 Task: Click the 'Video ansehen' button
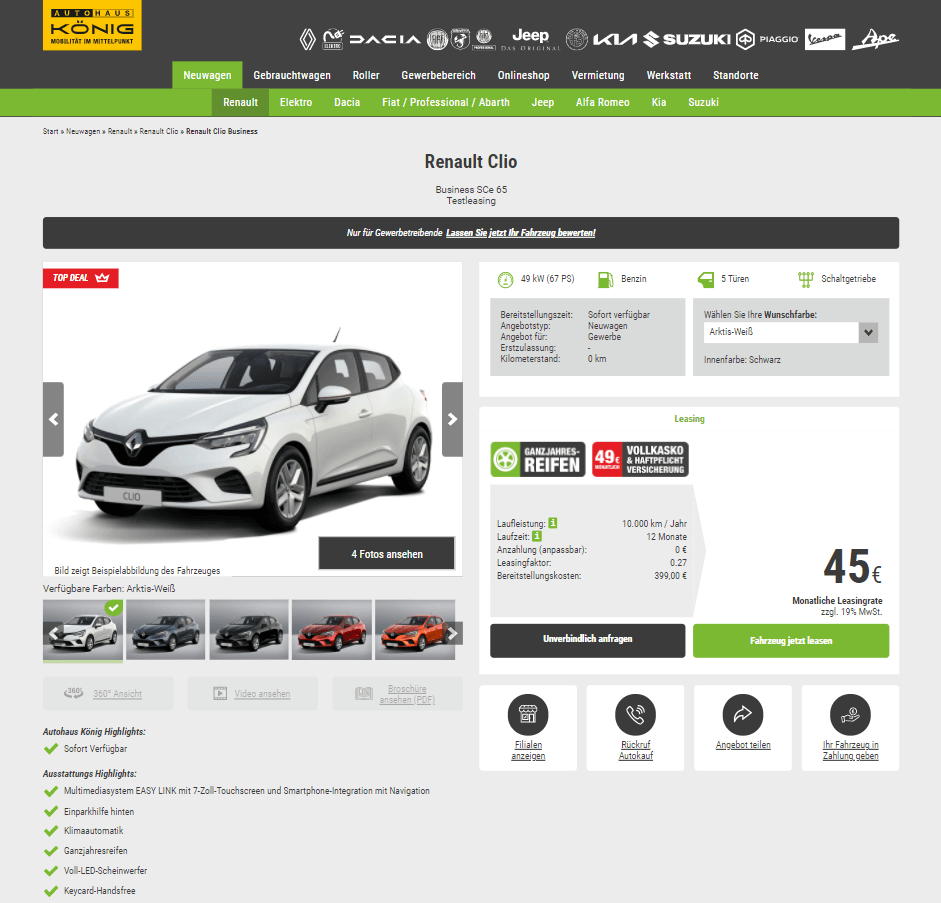tap(253, 694)
